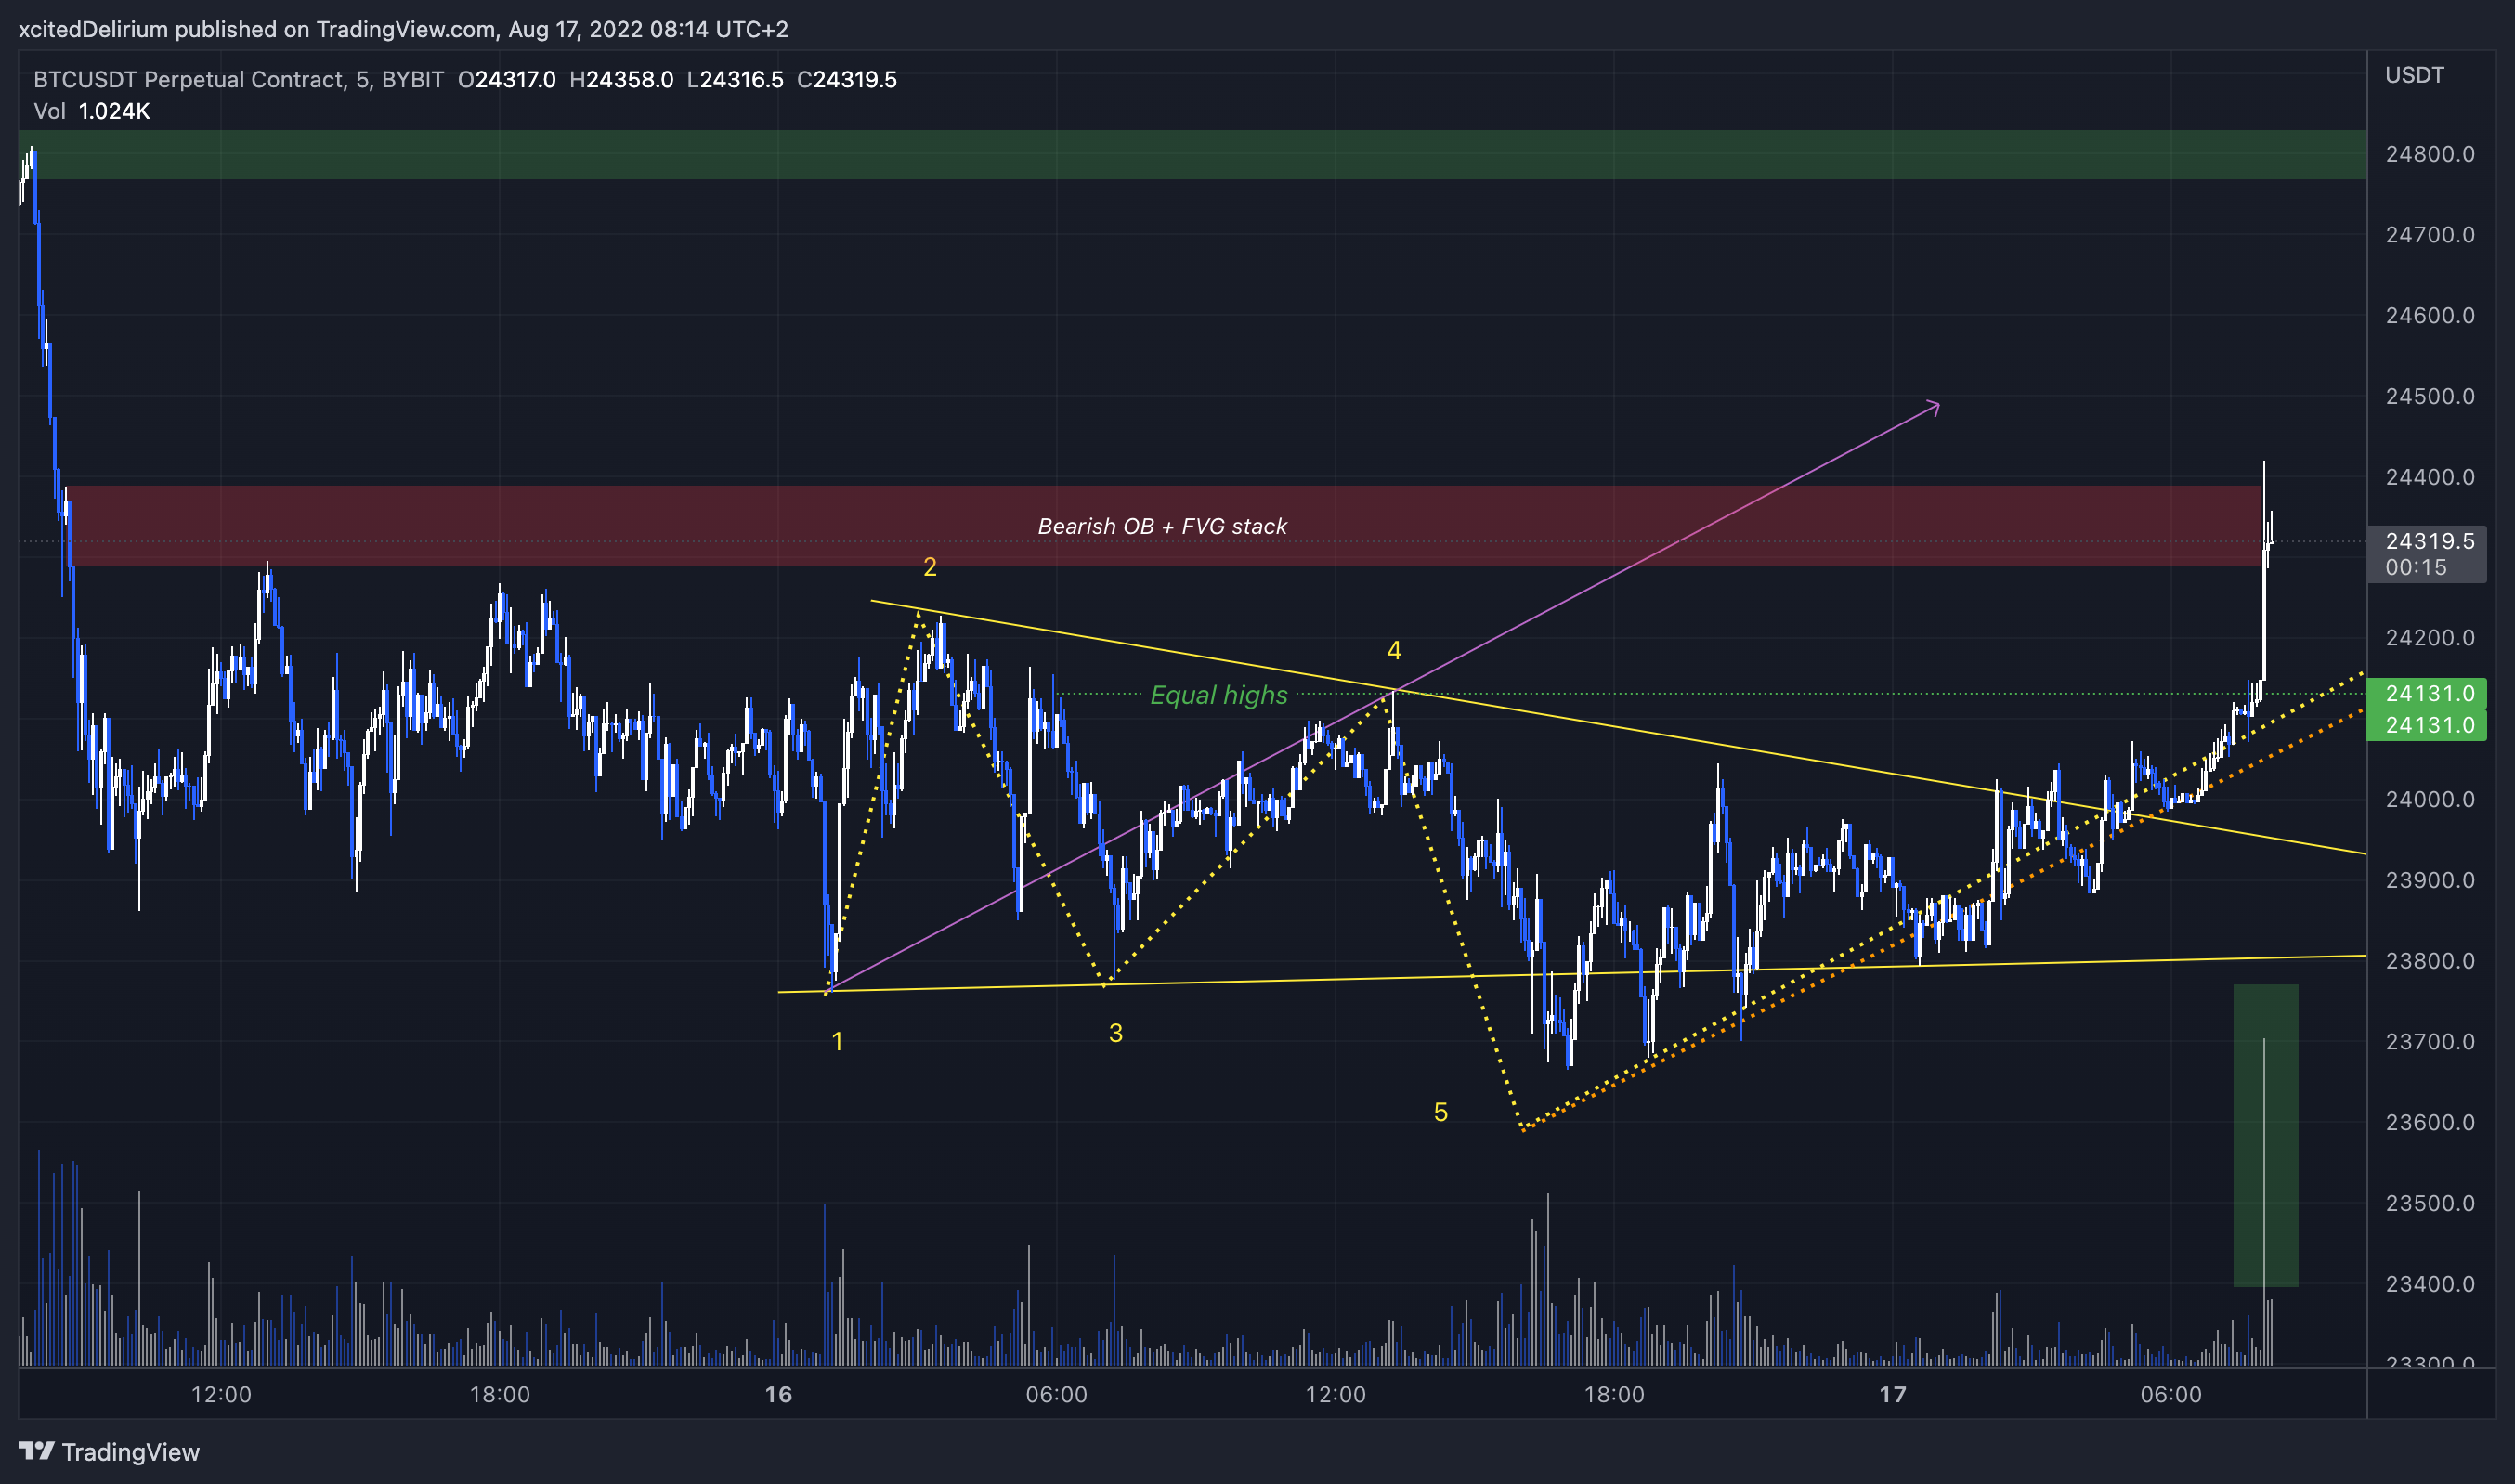Image resolution: width=2515 pixels, height=1484 pixels.
Task: Click the open value O24317.0 in legend
Action: point(507,80)
